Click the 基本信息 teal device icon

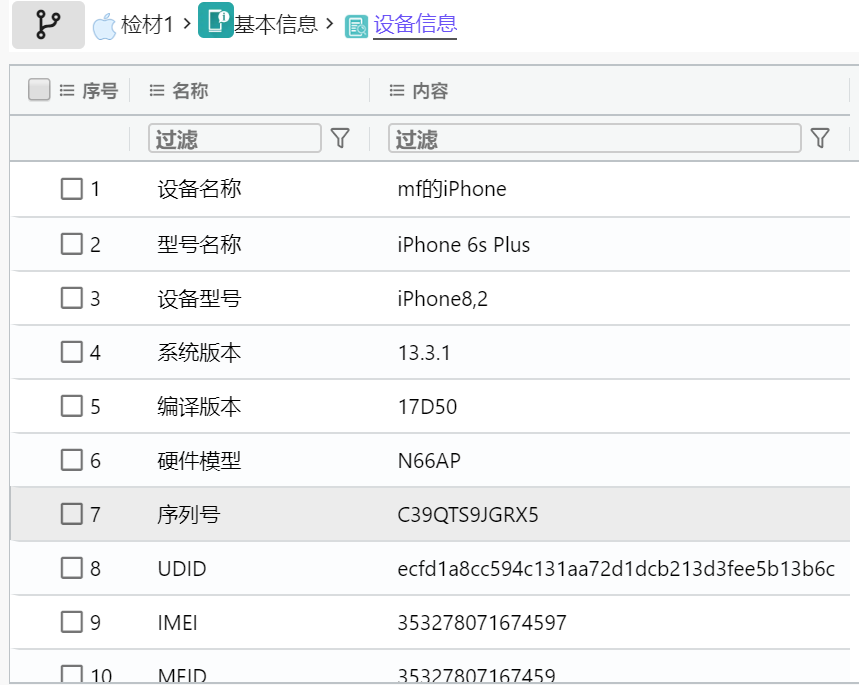216,20
